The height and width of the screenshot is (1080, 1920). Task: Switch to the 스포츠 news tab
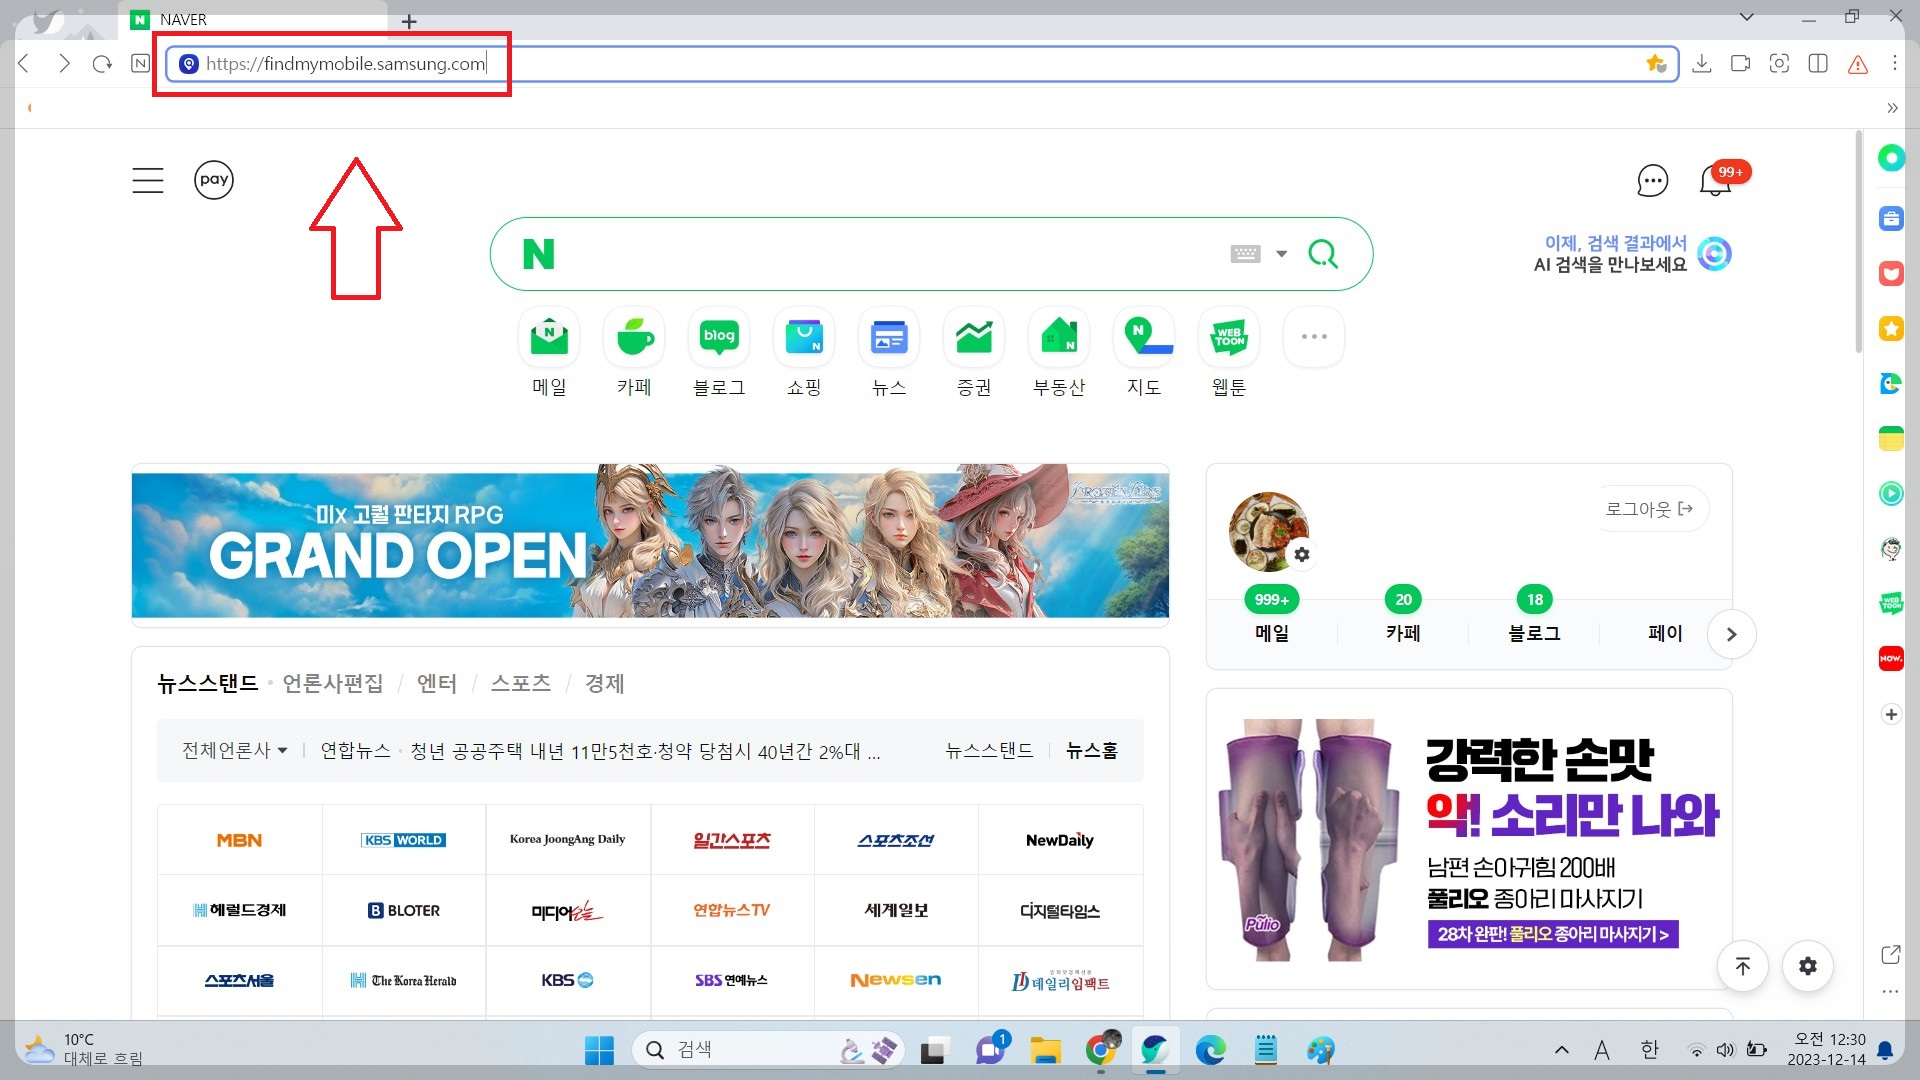pyautogui.click(x=521, y=684)
